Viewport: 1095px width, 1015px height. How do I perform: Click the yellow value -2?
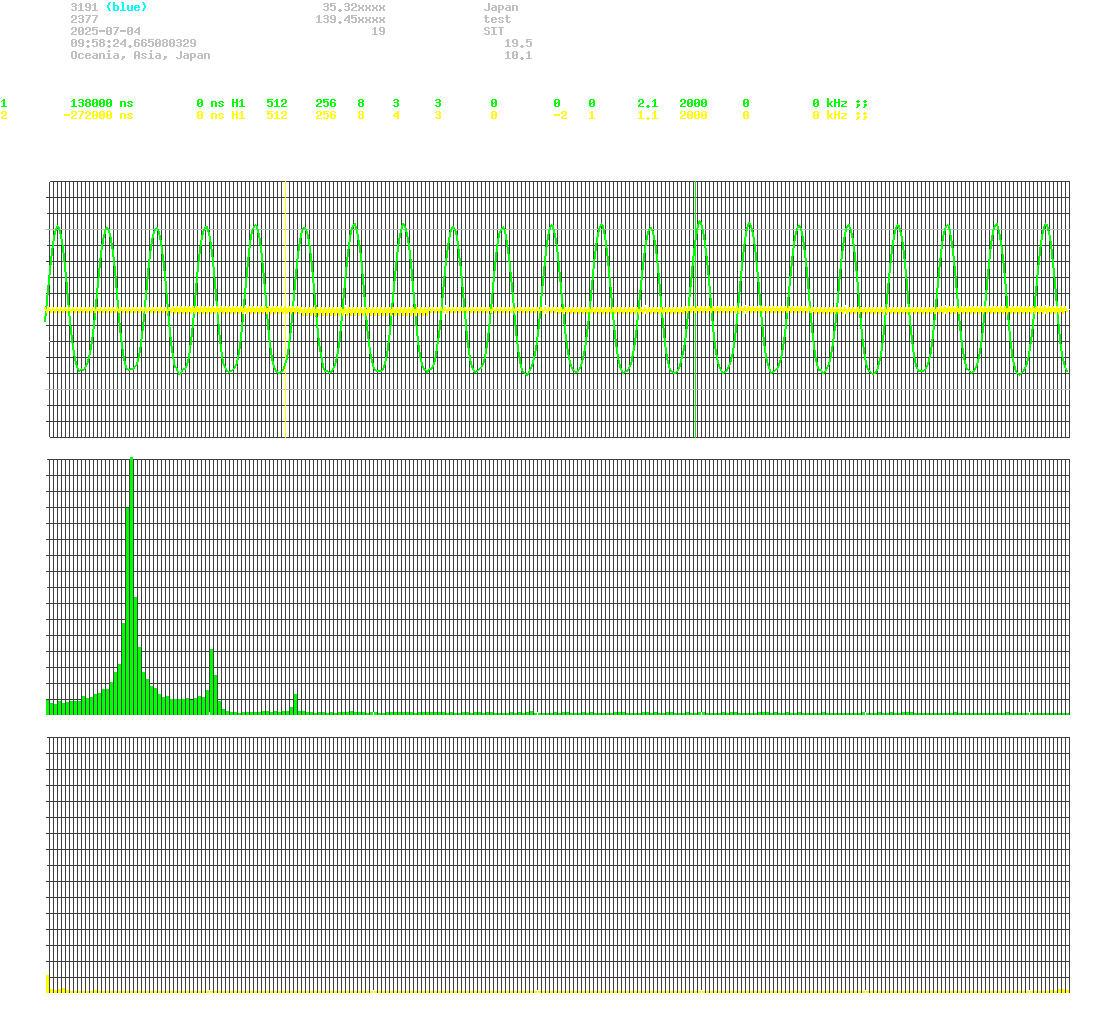coord(560,115)
